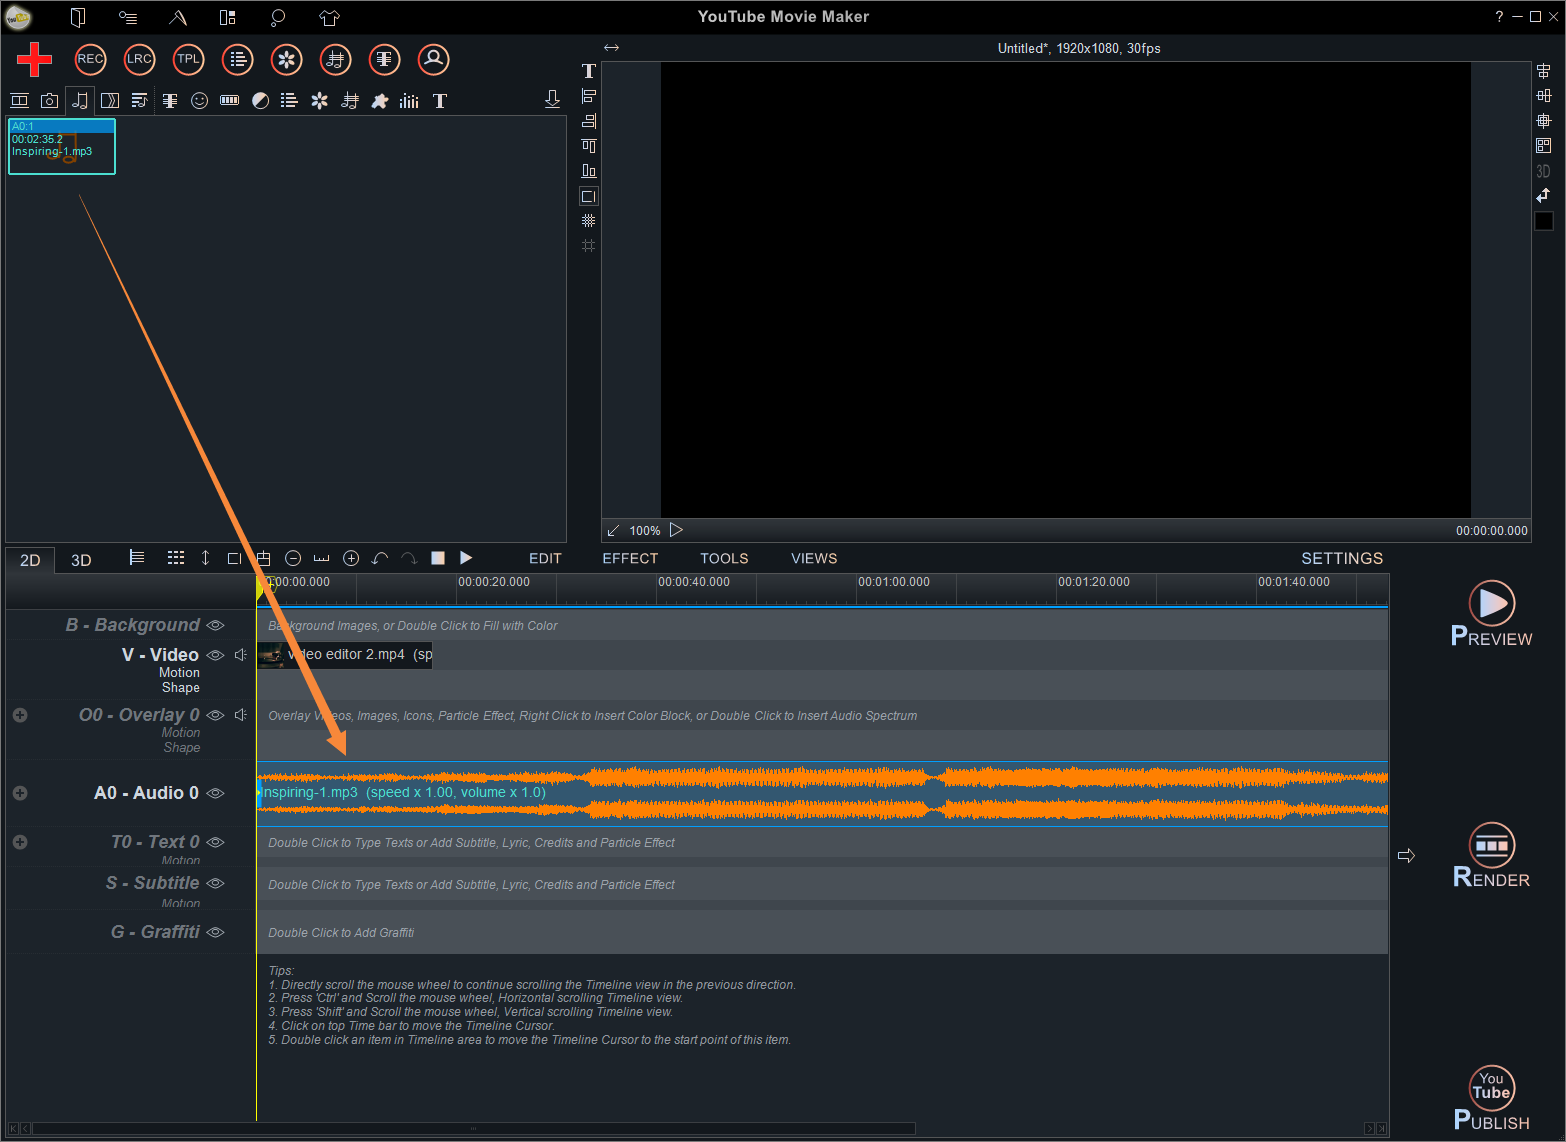Click the 3D icon right of preview

tap(1543, 171)
